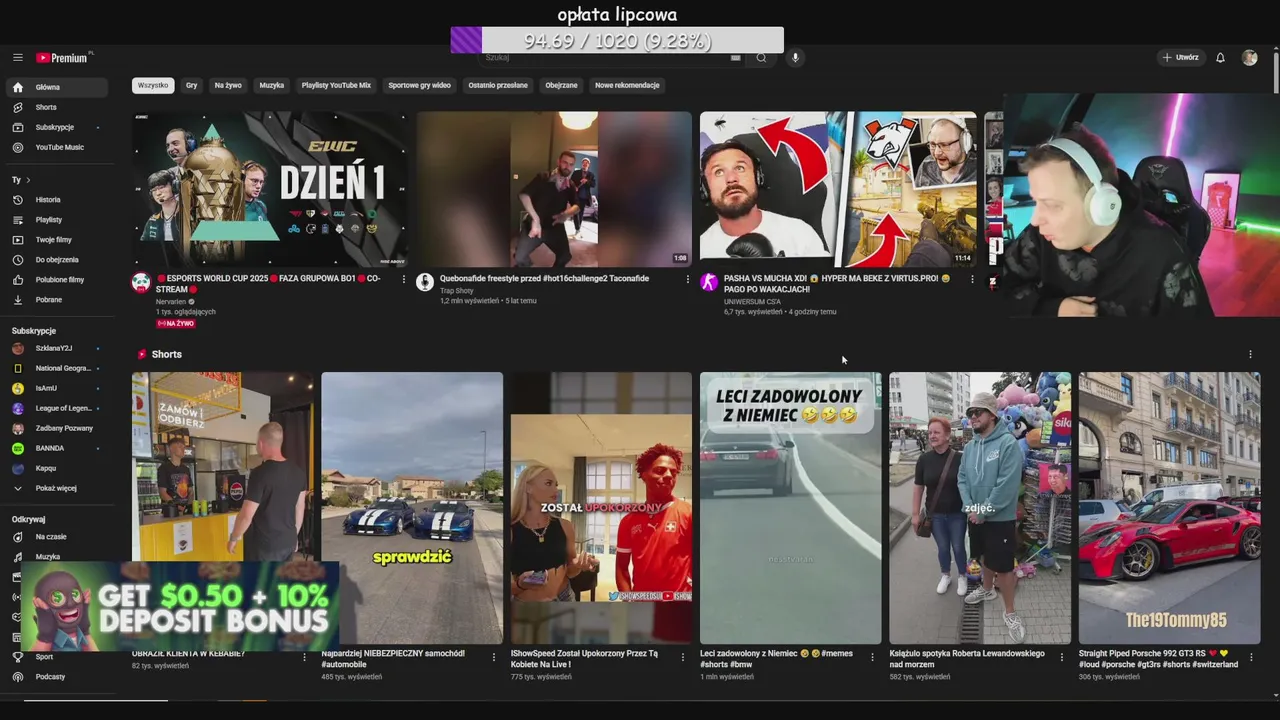Select the Nowe rekomendacje chip
1280x720 pixels.
coord(627,86)
